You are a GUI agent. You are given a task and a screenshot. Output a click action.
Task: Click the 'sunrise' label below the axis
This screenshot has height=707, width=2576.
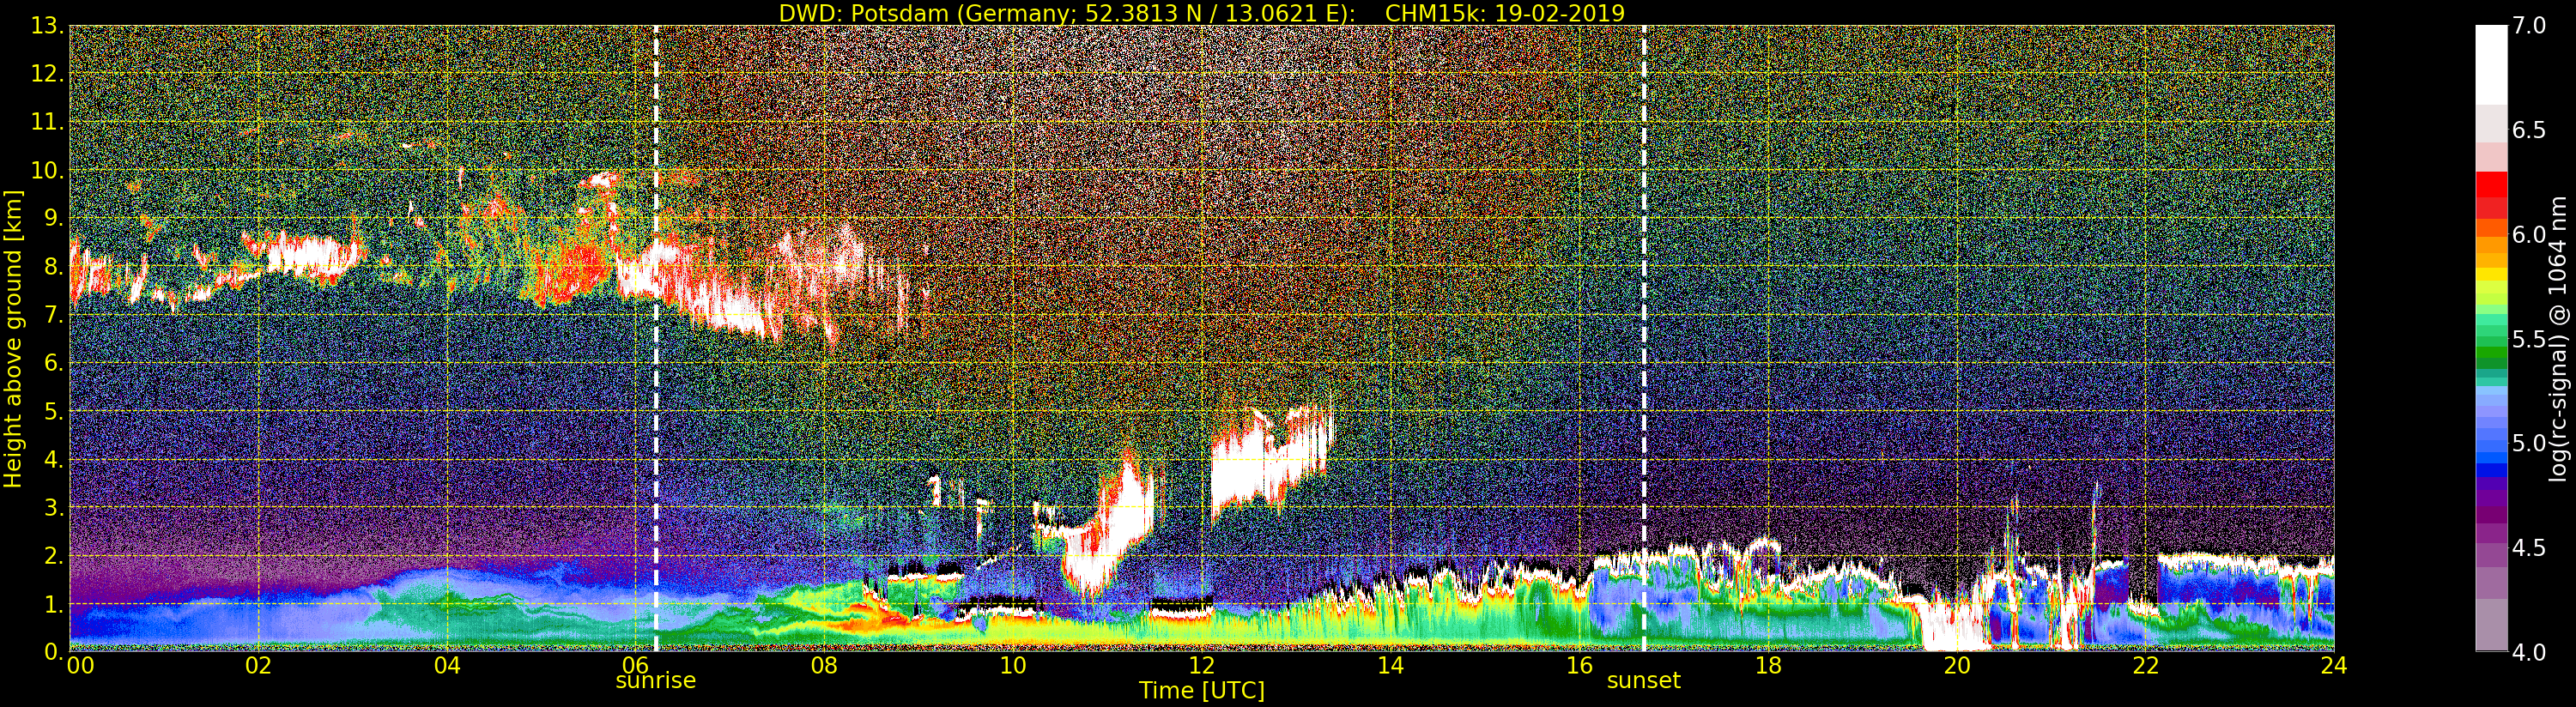coord(655,681)
